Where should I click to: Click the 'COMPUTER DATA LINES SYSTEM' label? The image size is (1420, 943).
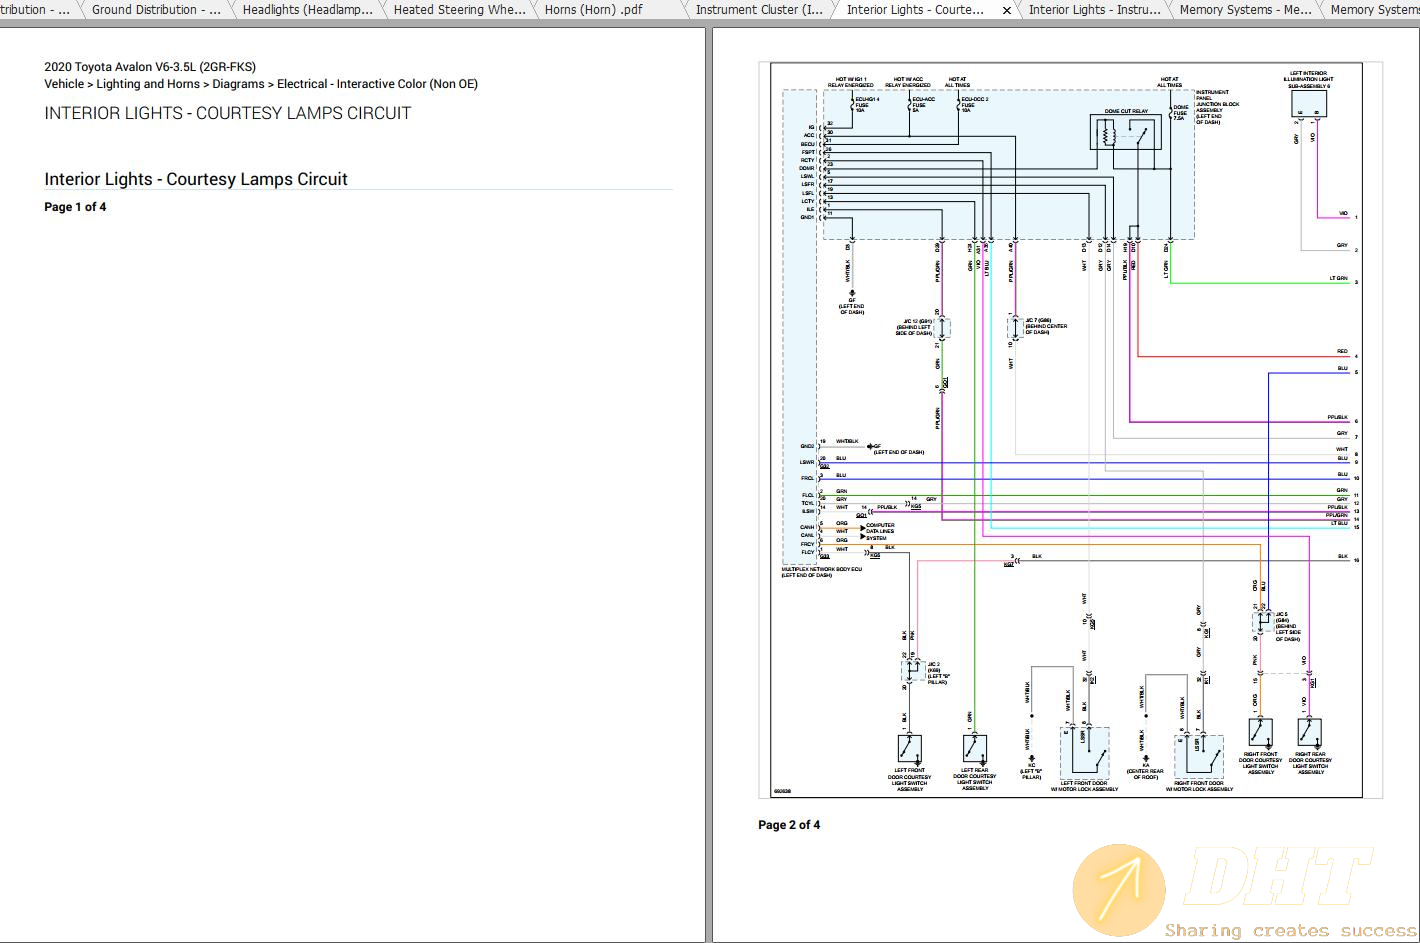click(880, 532)
